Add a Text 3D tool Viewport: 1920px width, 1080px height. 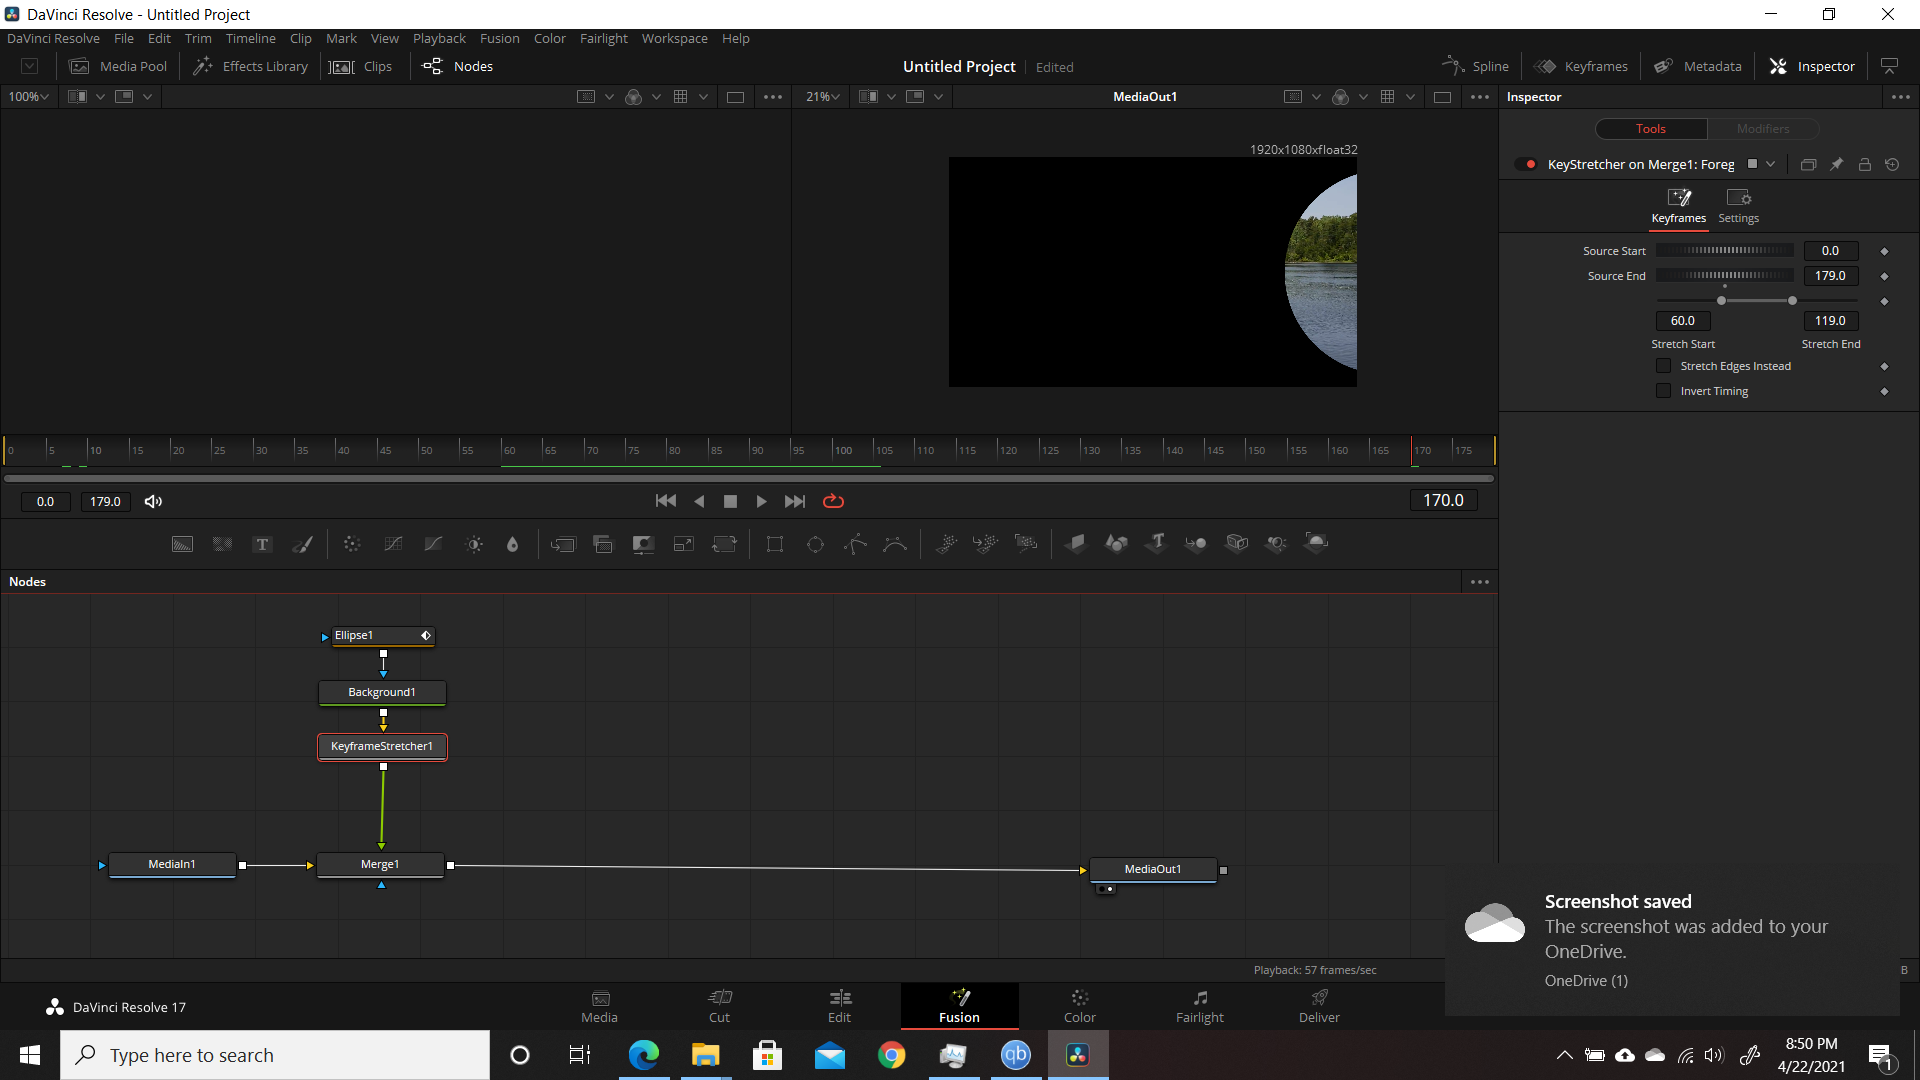pyautogui.click(x=1157, y=543)
